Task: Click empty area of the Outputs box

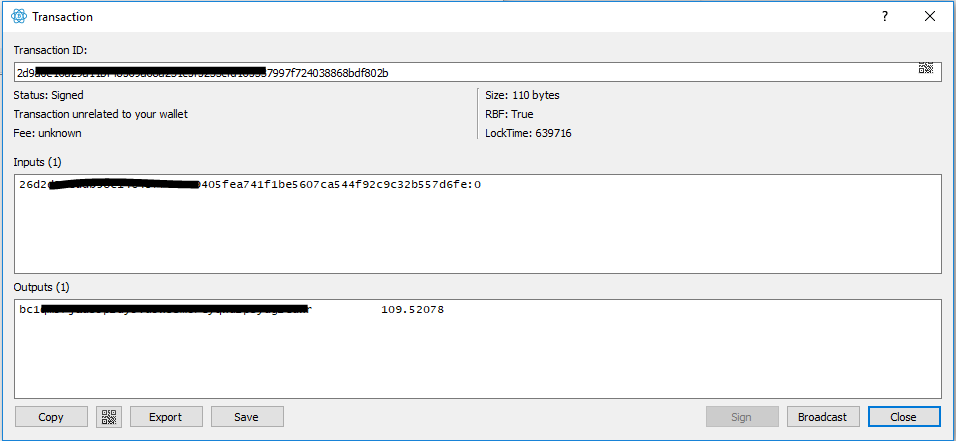Action: pos(478,360)
